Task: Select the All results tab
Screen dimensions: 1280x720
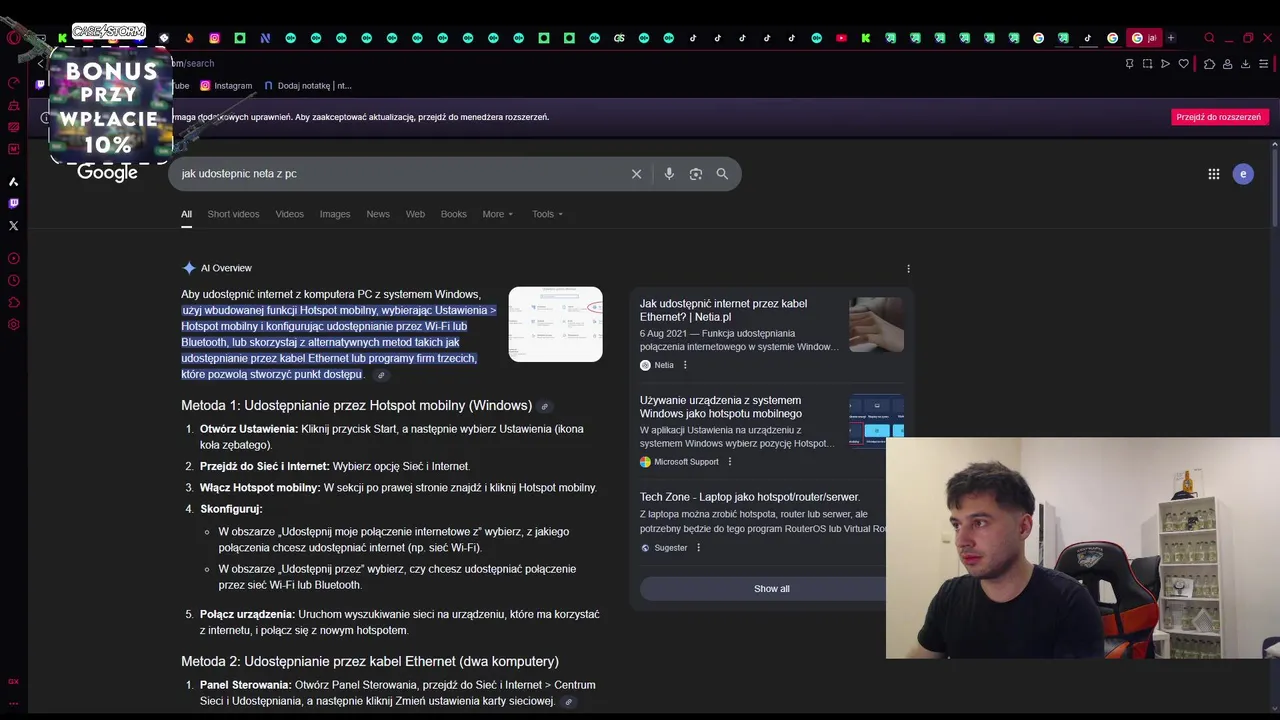Action: click(x=186, y=214)
